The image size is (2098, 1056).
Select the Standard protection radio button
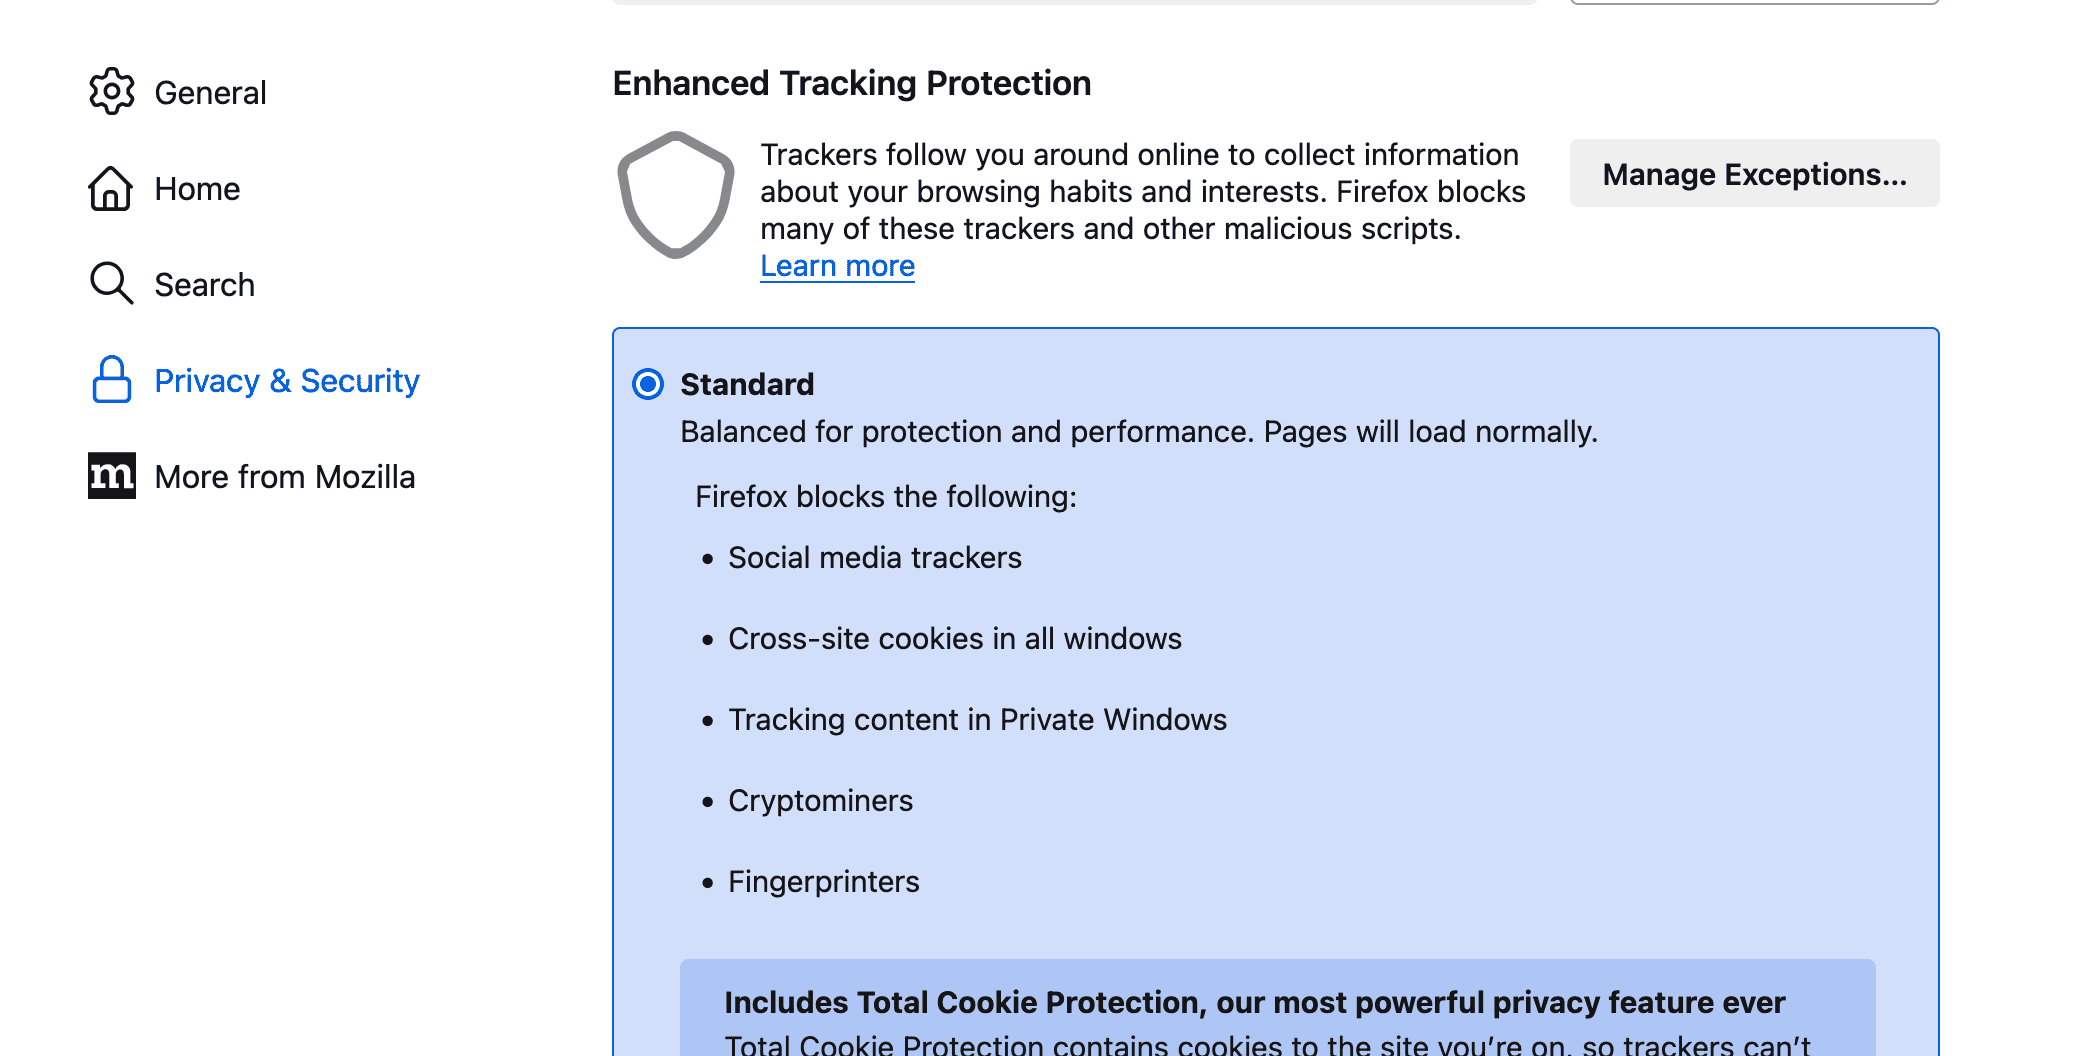click(648, 384)
